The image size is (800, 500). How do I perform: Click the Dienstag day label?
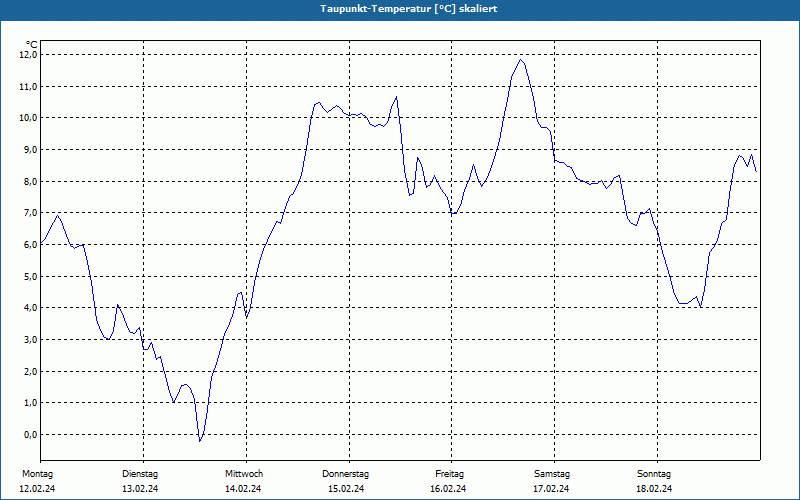point(140,474)
